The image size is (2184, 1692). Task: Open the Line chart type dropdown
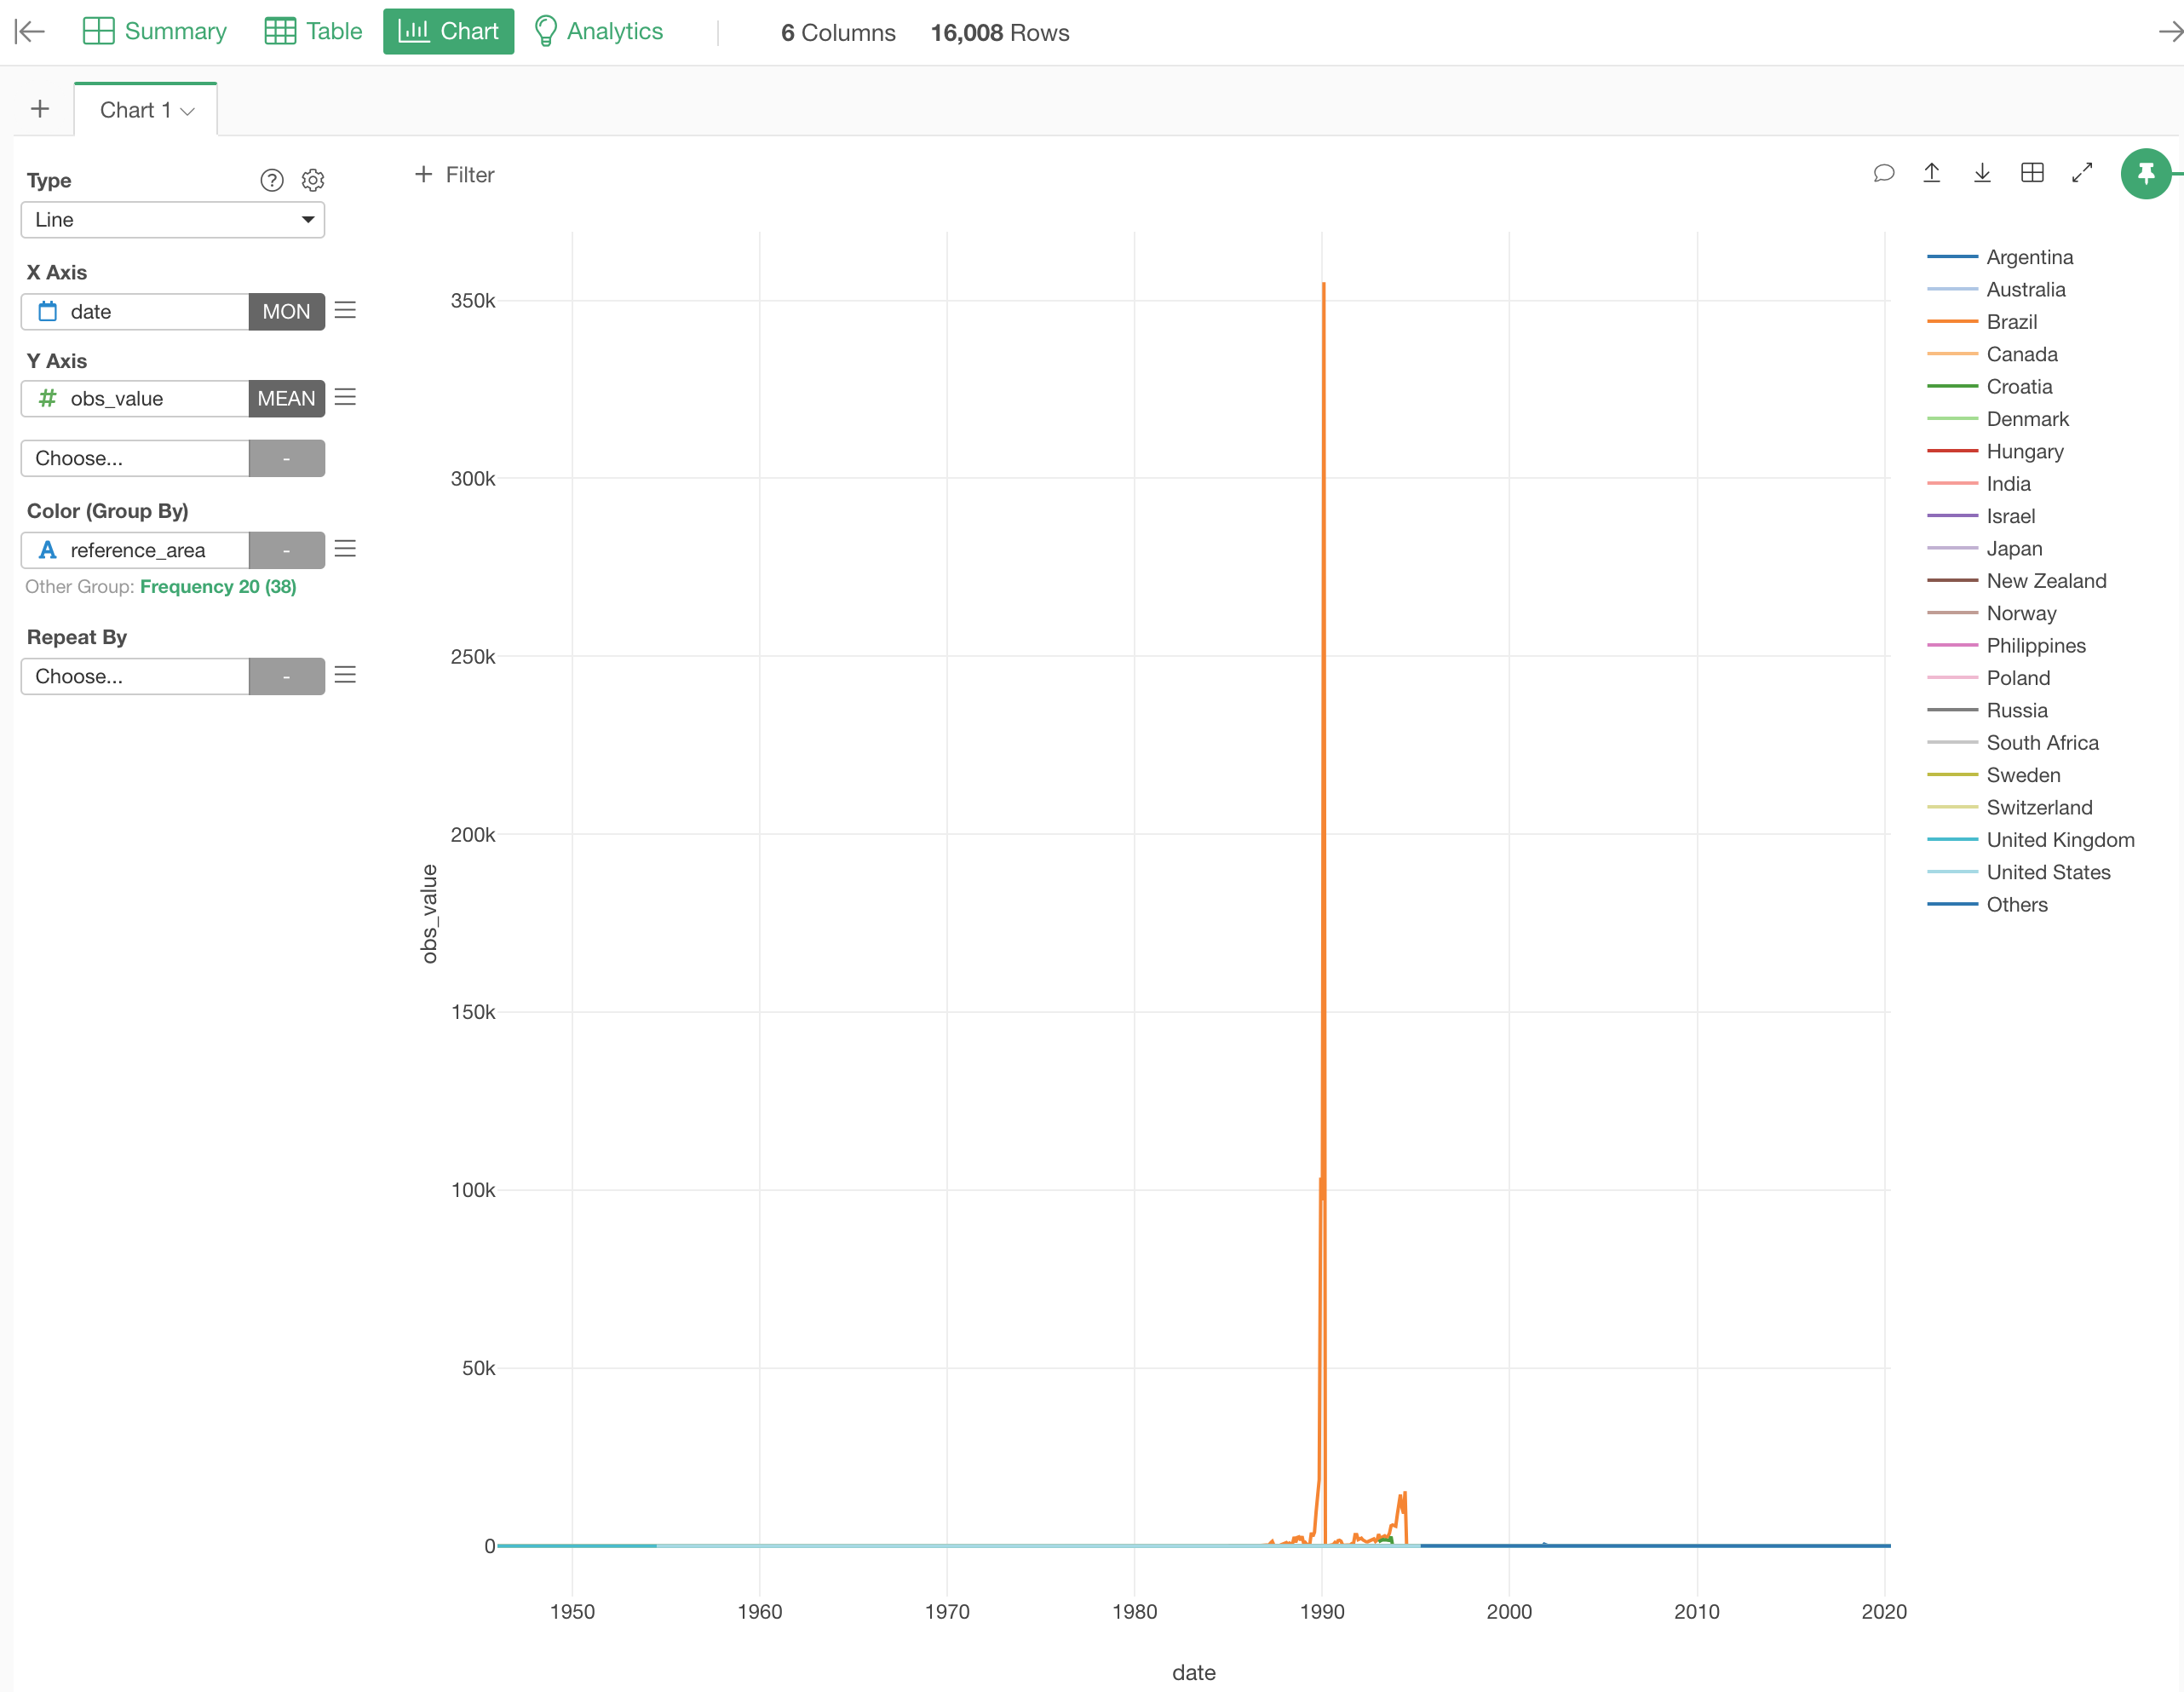pyautogui.click(x=172, y=220)
